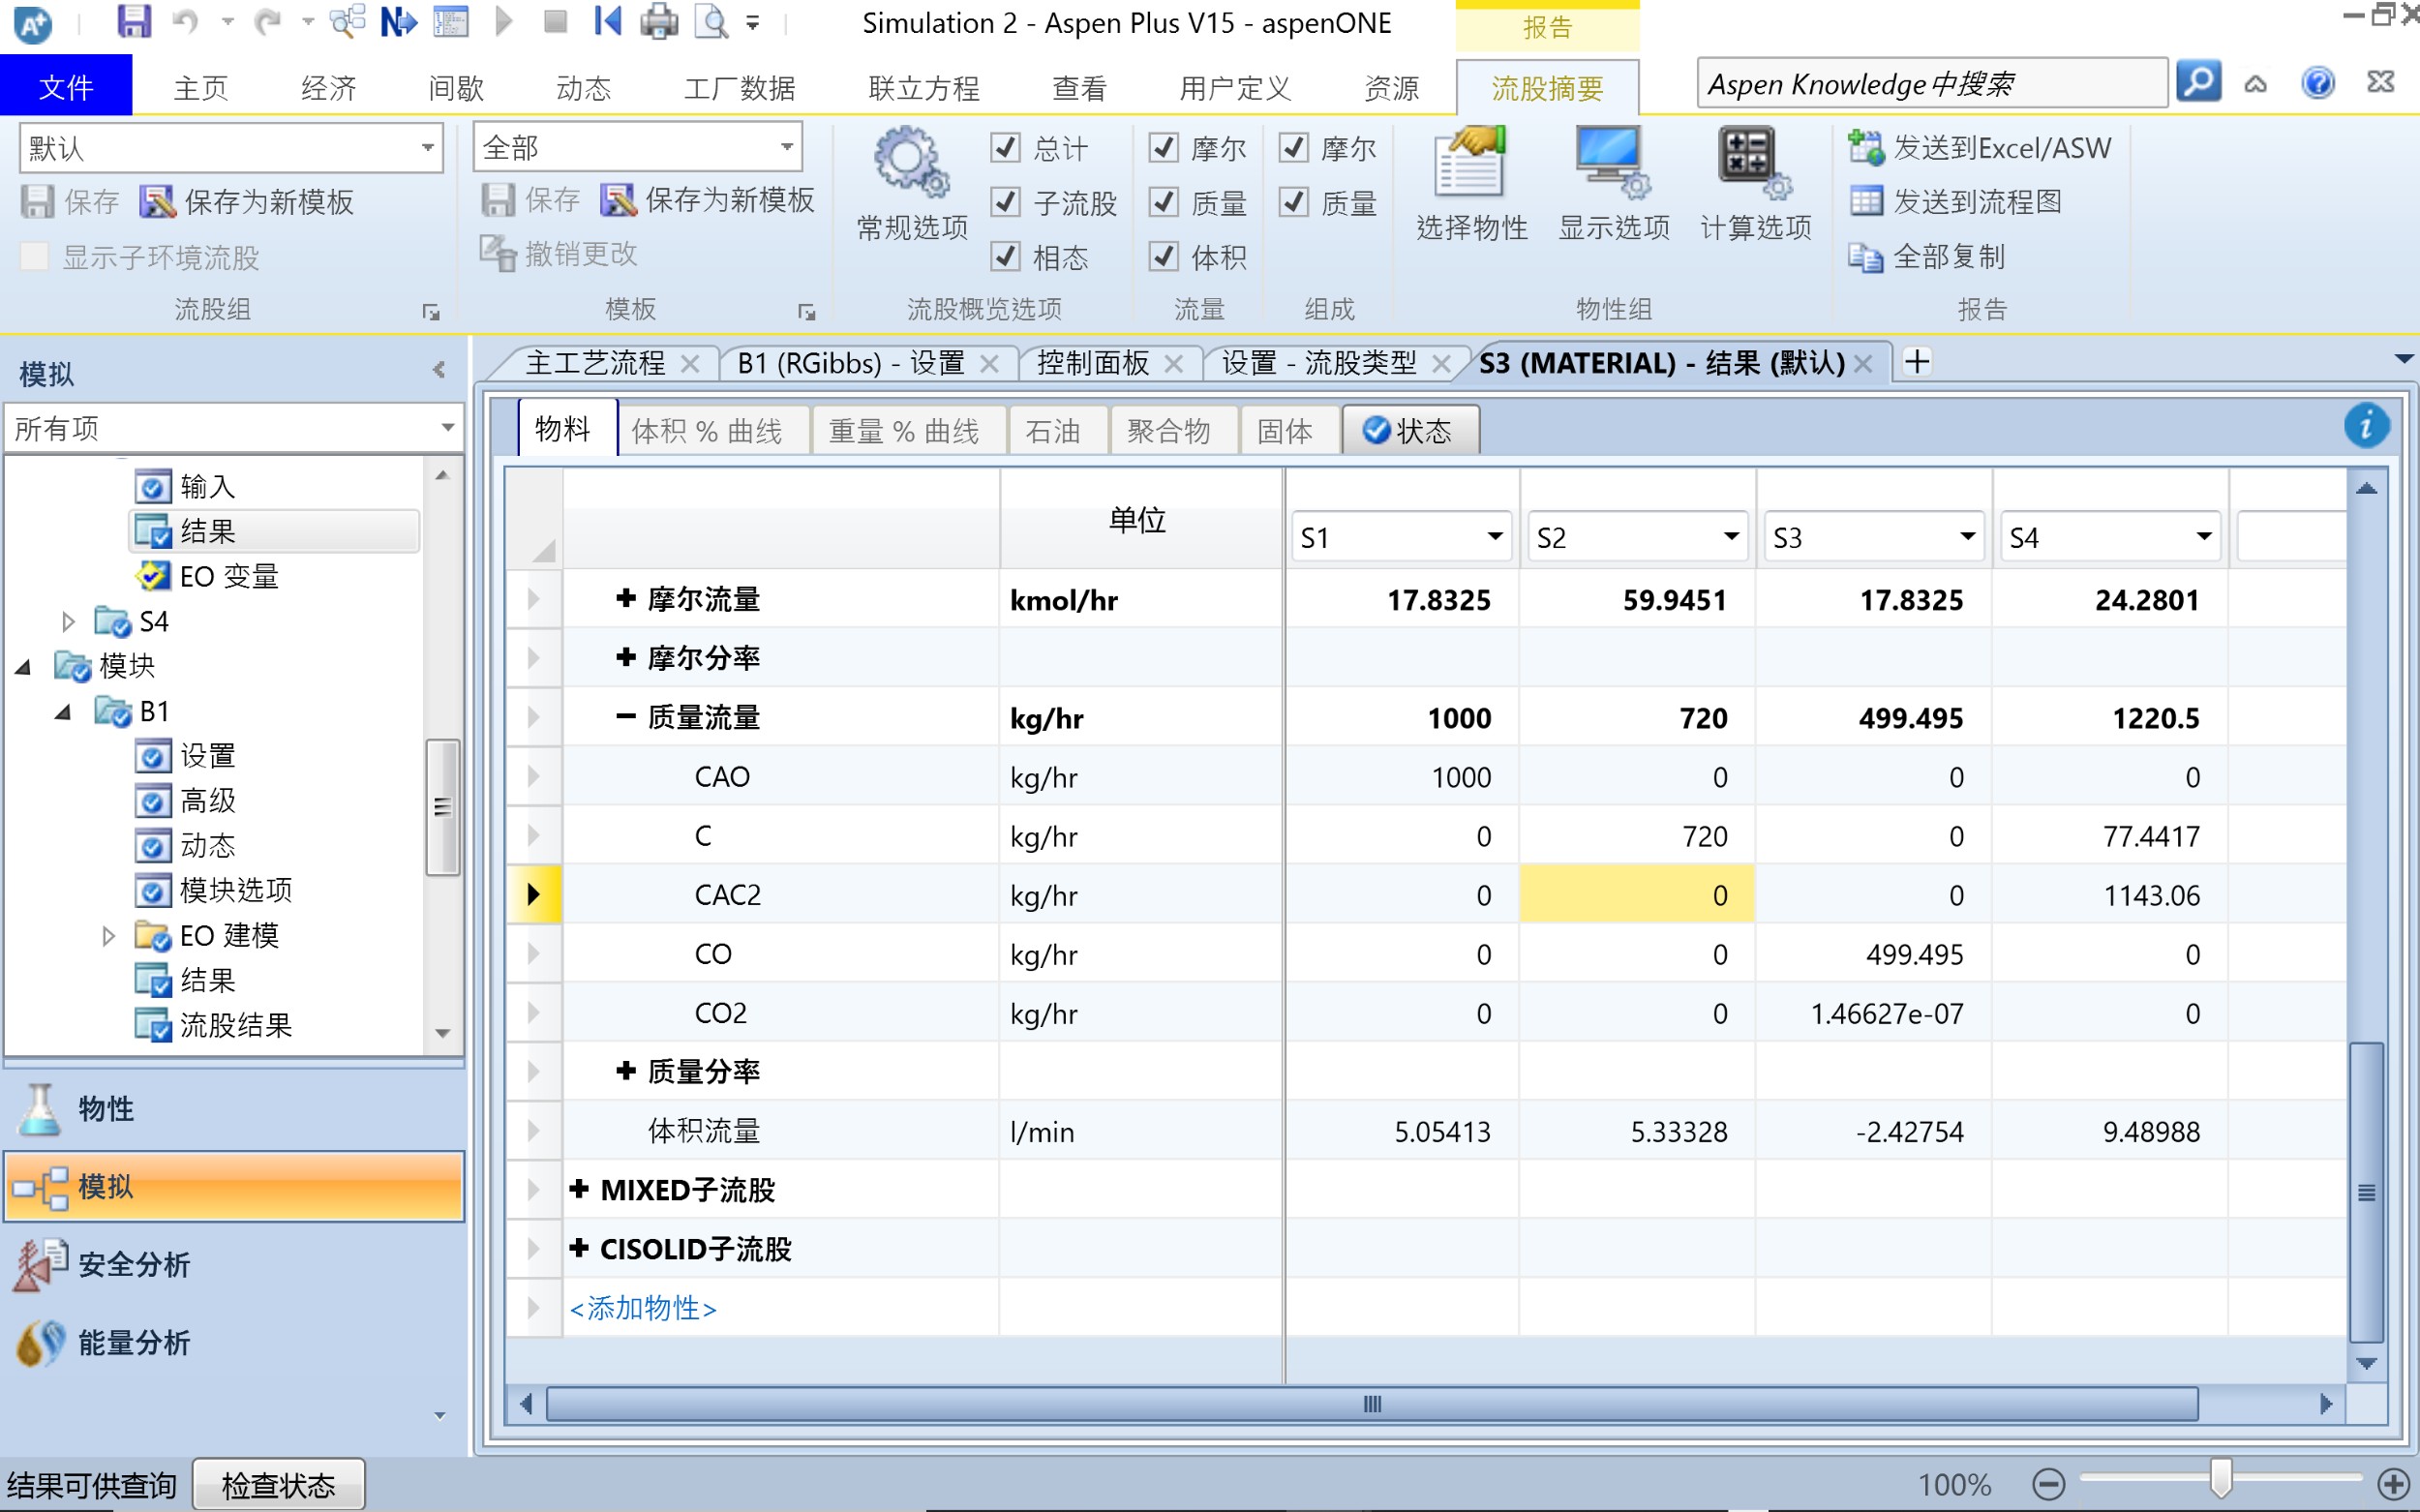
Task: Toggle the 体积 flow checkbox
Action: tap(1163, 257)
